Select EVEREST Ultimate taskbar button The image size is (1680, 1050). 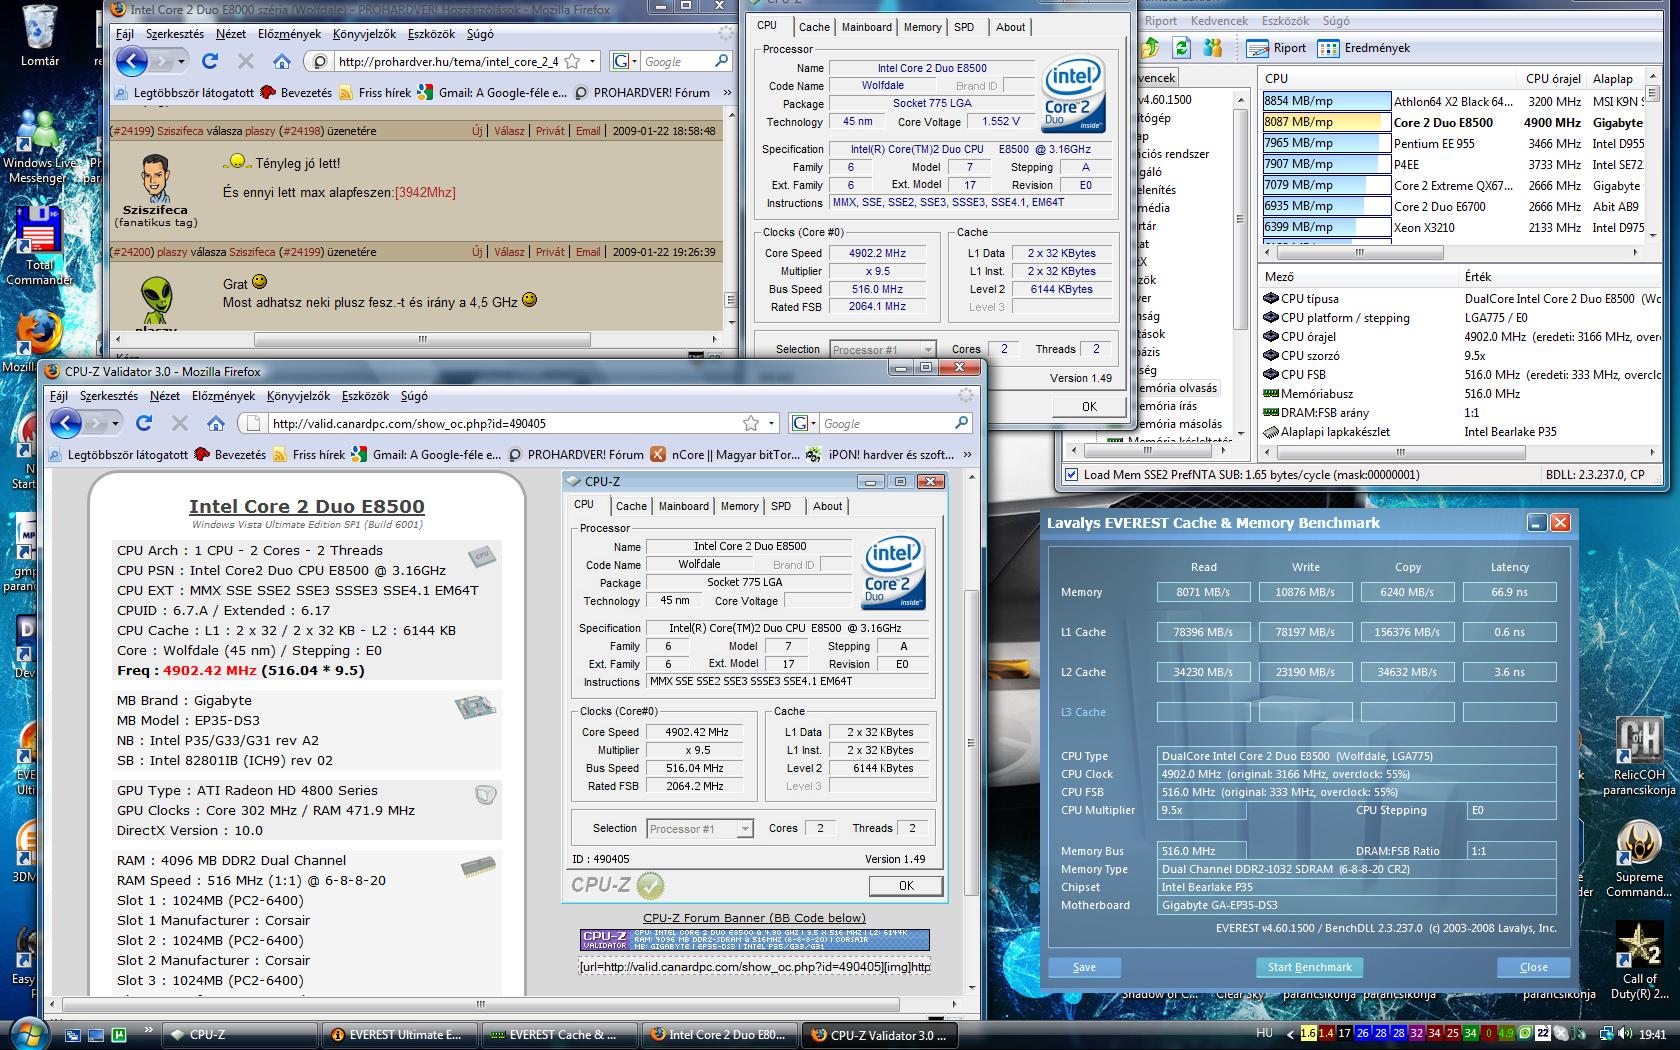[x=398, y=1034]
